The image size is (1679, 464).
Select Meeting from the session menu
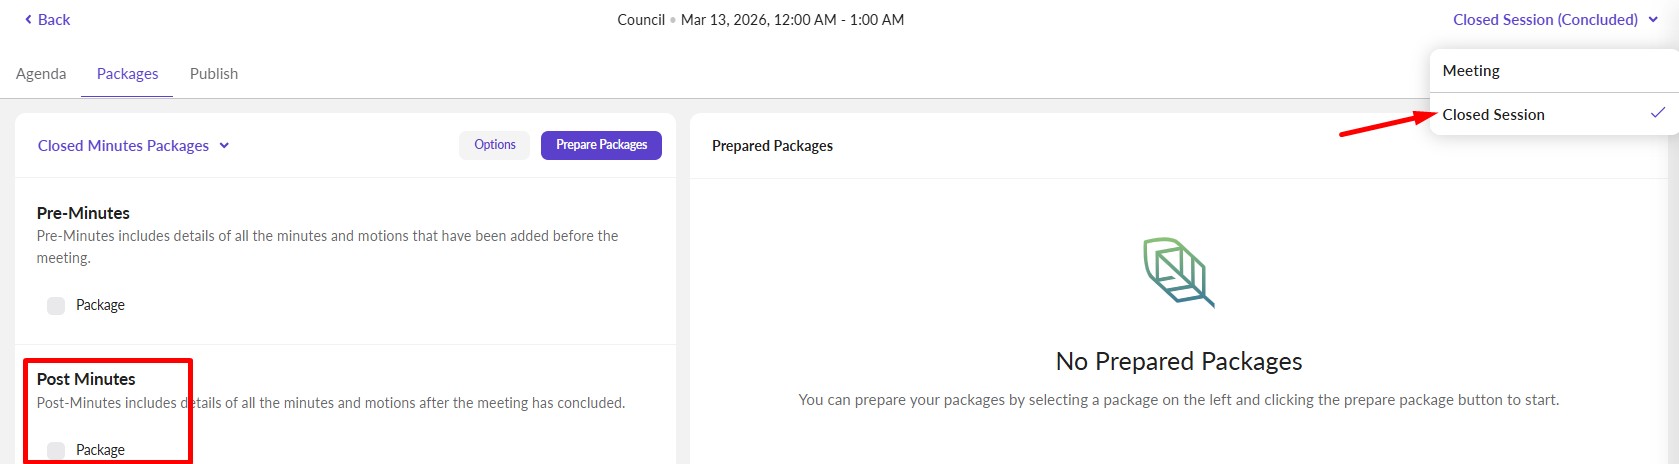tap(1471, 71)
